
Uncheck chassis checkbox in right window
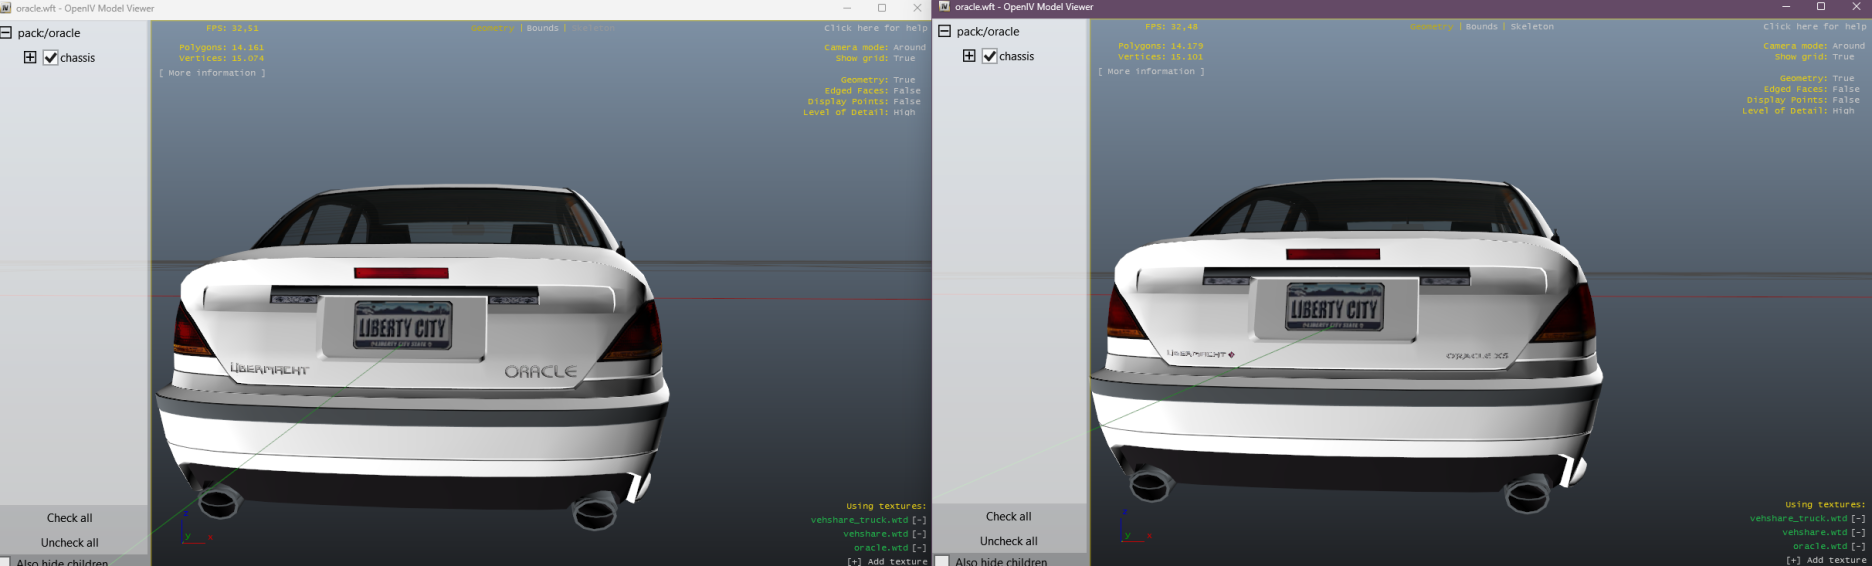pyautogui.click(x=990, y=56)
